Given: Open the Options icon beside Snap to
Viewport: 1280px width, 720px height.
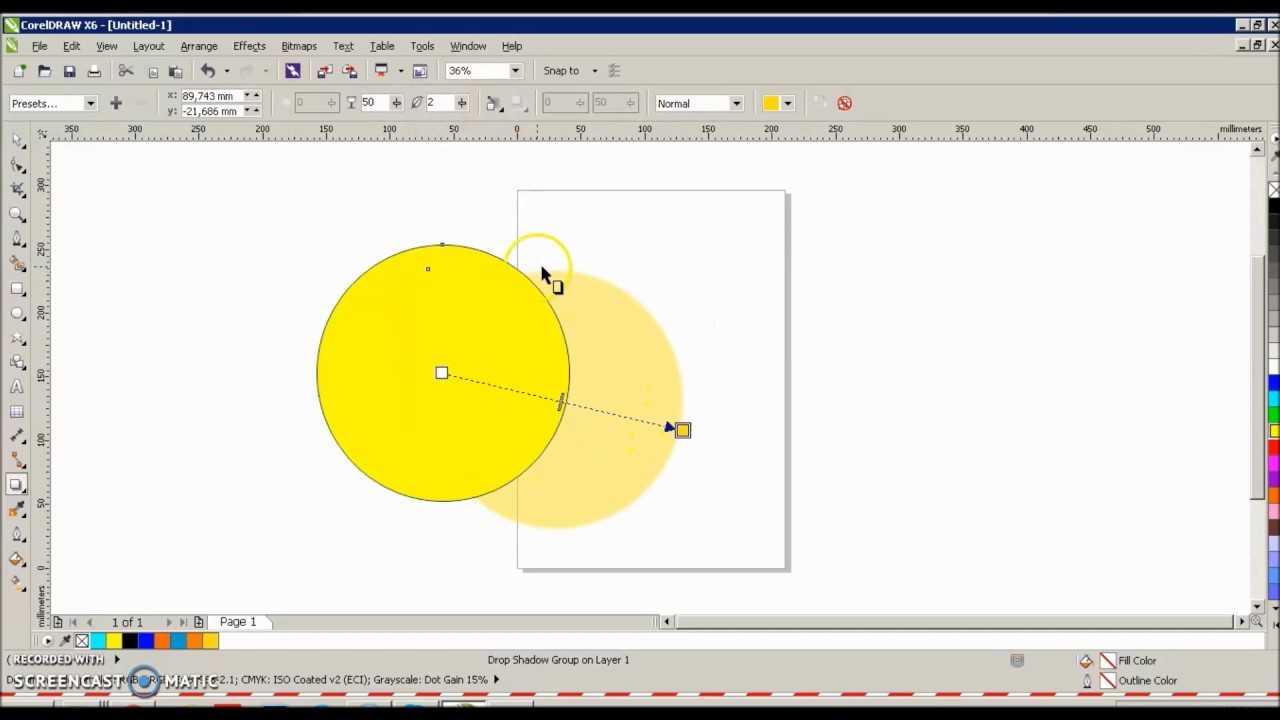Looking at the screenshot, I should 615,71.
